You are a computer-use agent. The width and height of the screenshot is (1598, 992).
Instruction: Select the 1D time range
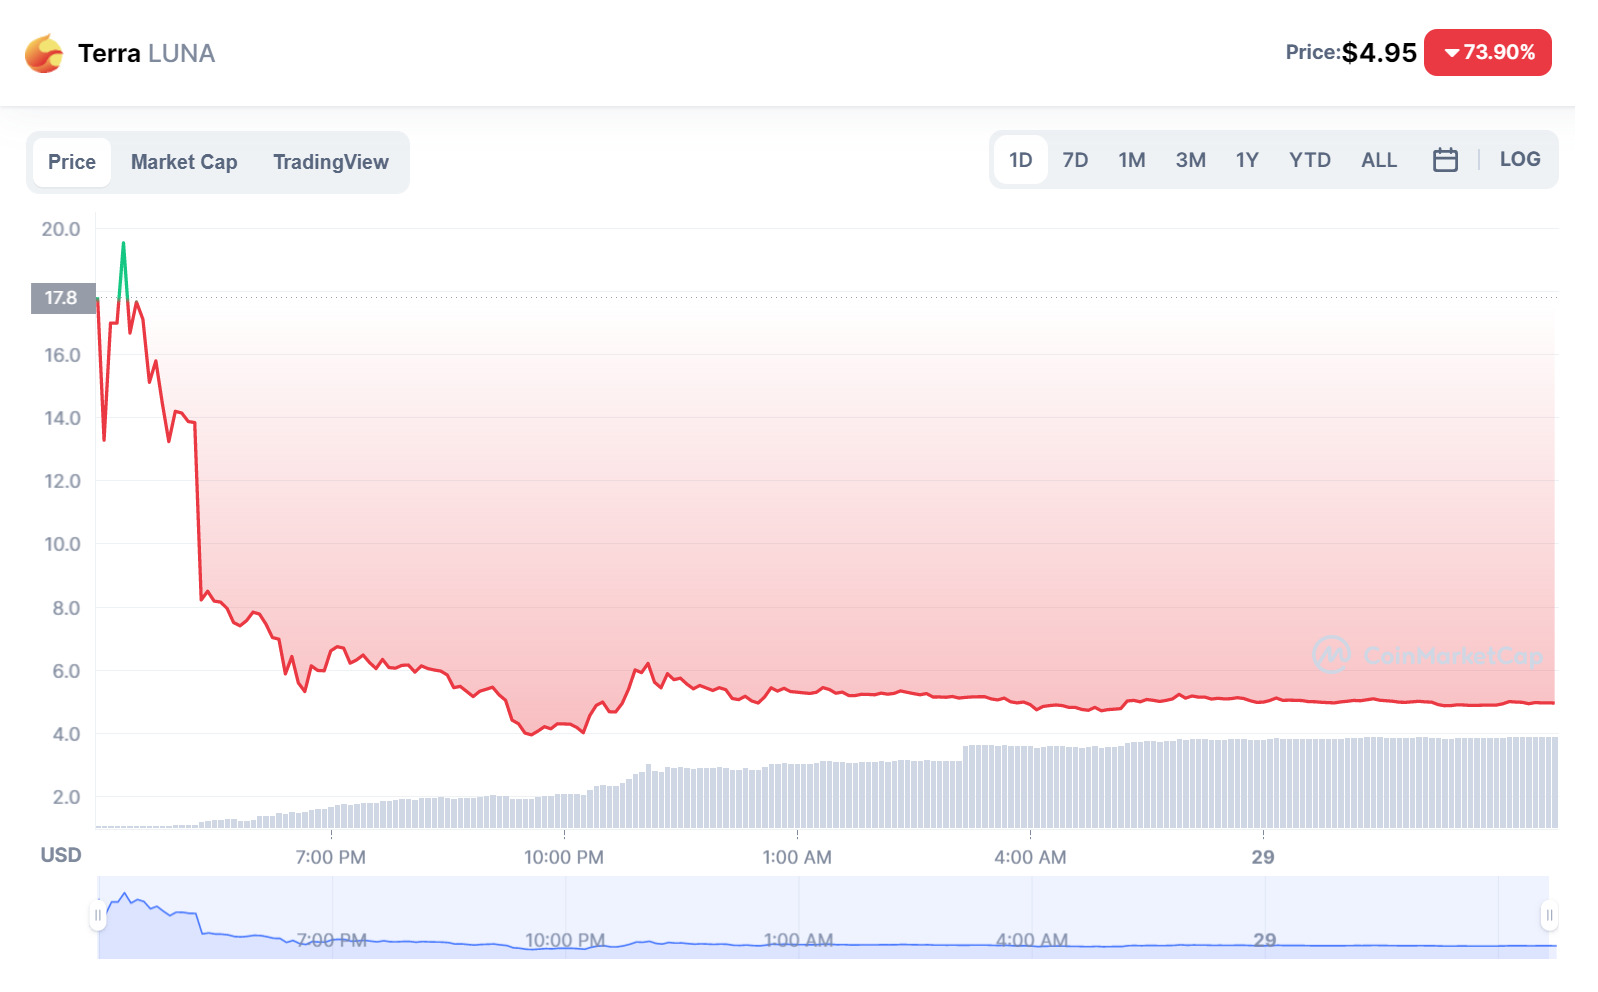(1021, 160)
